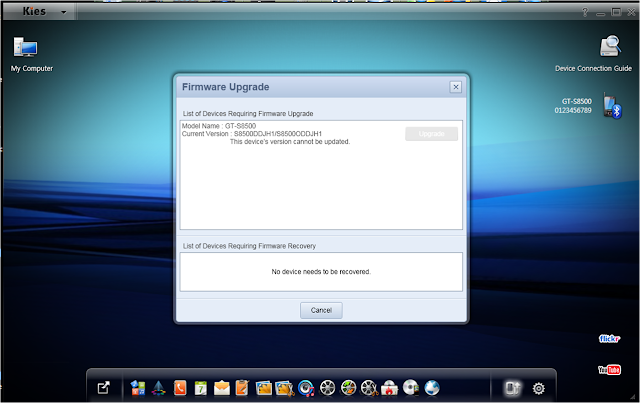Click the device number 0123456789 label

click(x=573, y=110)
